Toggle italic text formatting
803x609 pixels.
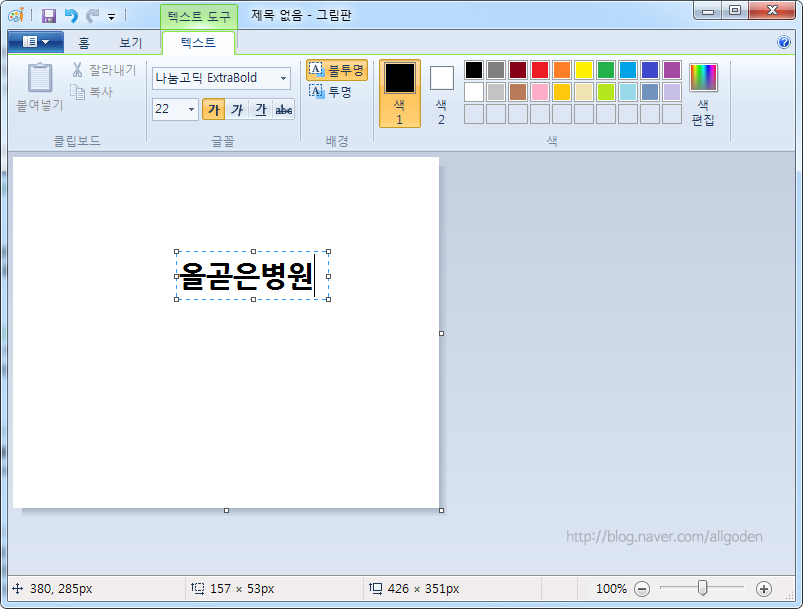point(237,109)
